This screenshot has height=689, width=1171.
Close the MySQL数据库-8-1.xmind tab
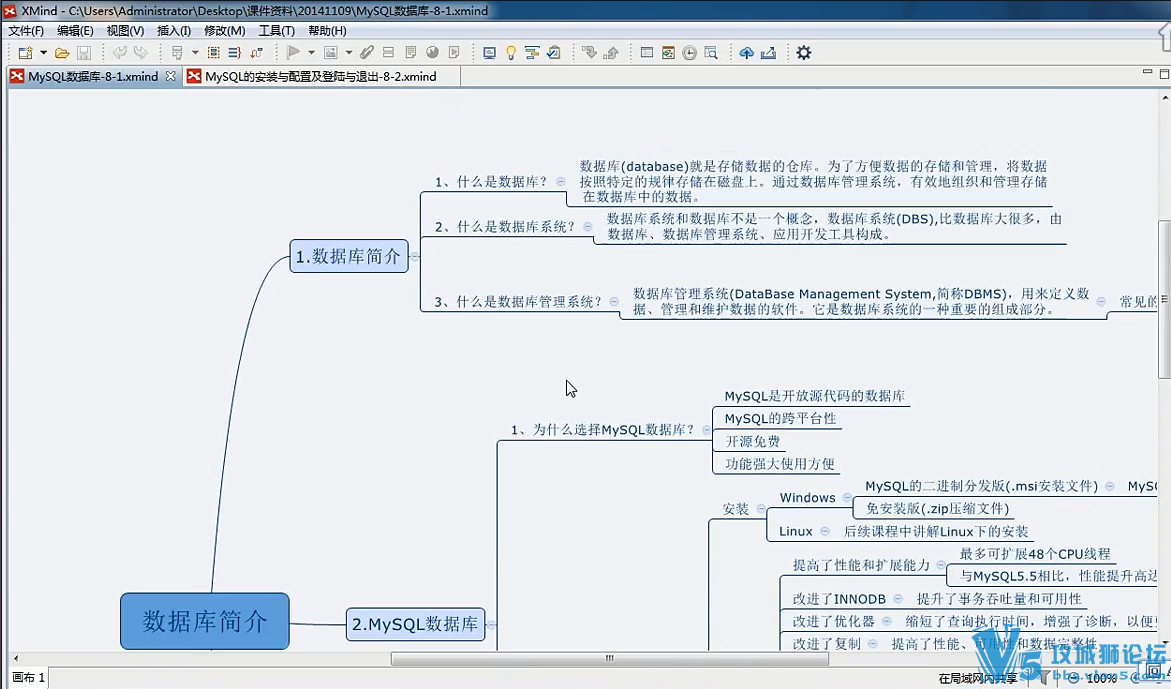click(x=170, y=76)
